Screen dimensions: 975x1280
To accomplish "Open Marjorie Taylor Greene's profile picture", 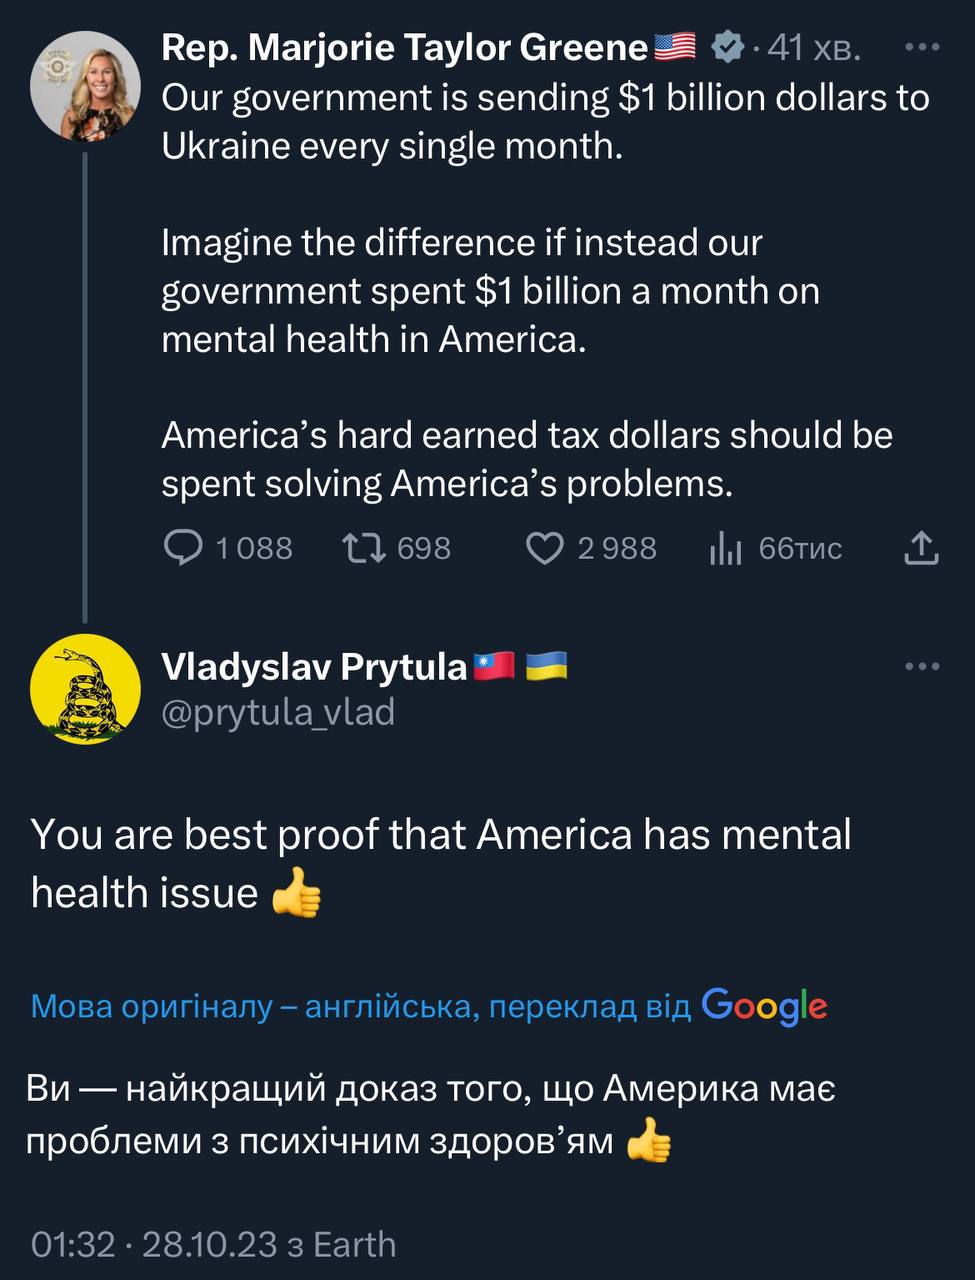I will pyautogui.click(x=85, y=92).
